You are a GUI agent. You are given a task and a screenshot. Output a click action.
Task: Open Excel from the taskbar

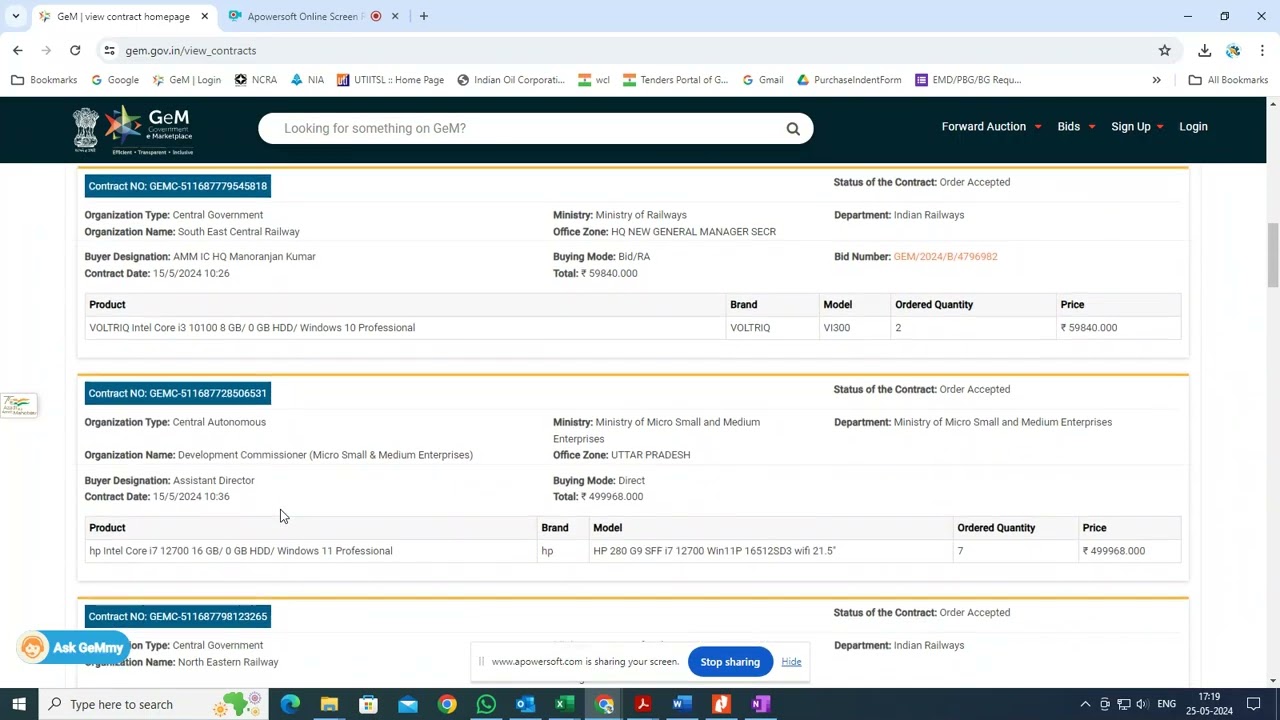(565, 704)
